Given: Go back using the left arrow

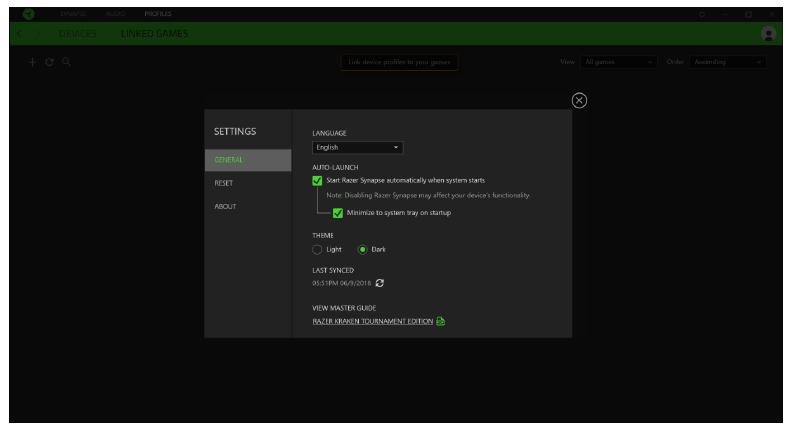Looking at the screenshot, I should [20, 34].
